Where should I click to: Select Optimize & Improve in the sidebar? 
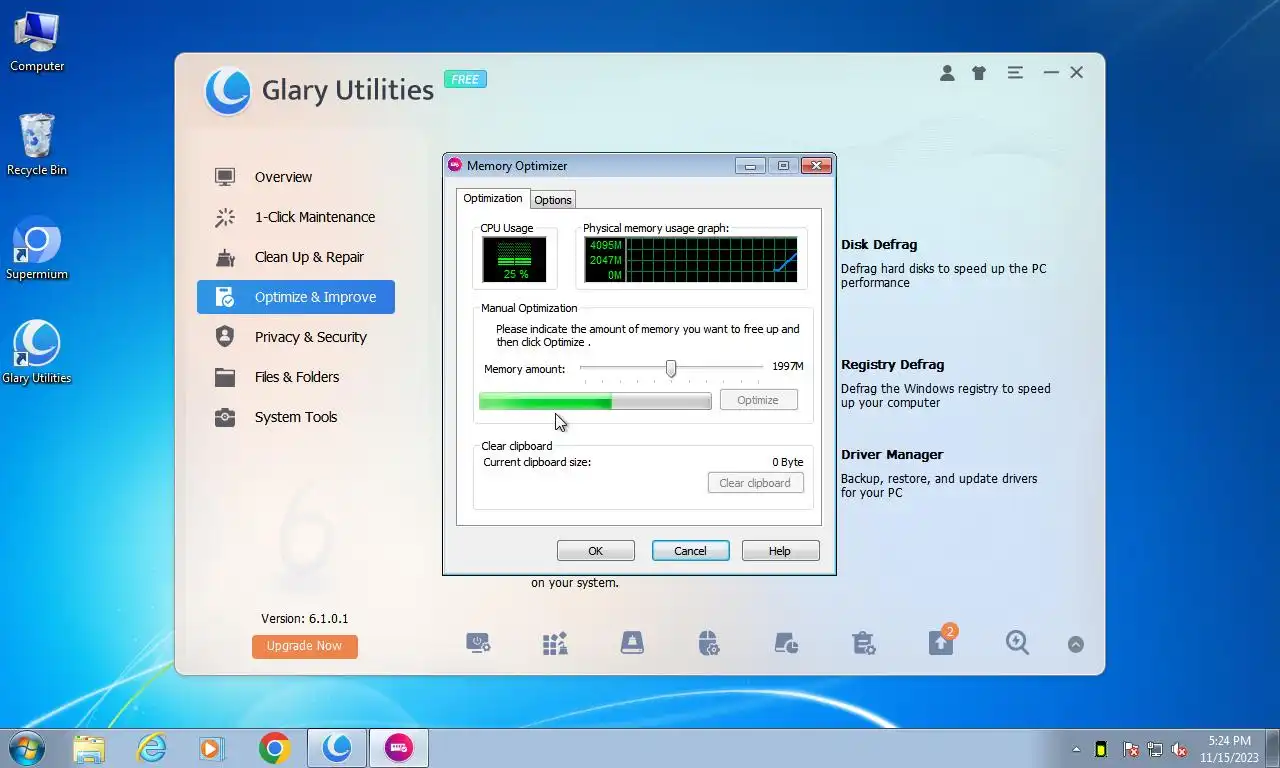(x=296, y=297)
